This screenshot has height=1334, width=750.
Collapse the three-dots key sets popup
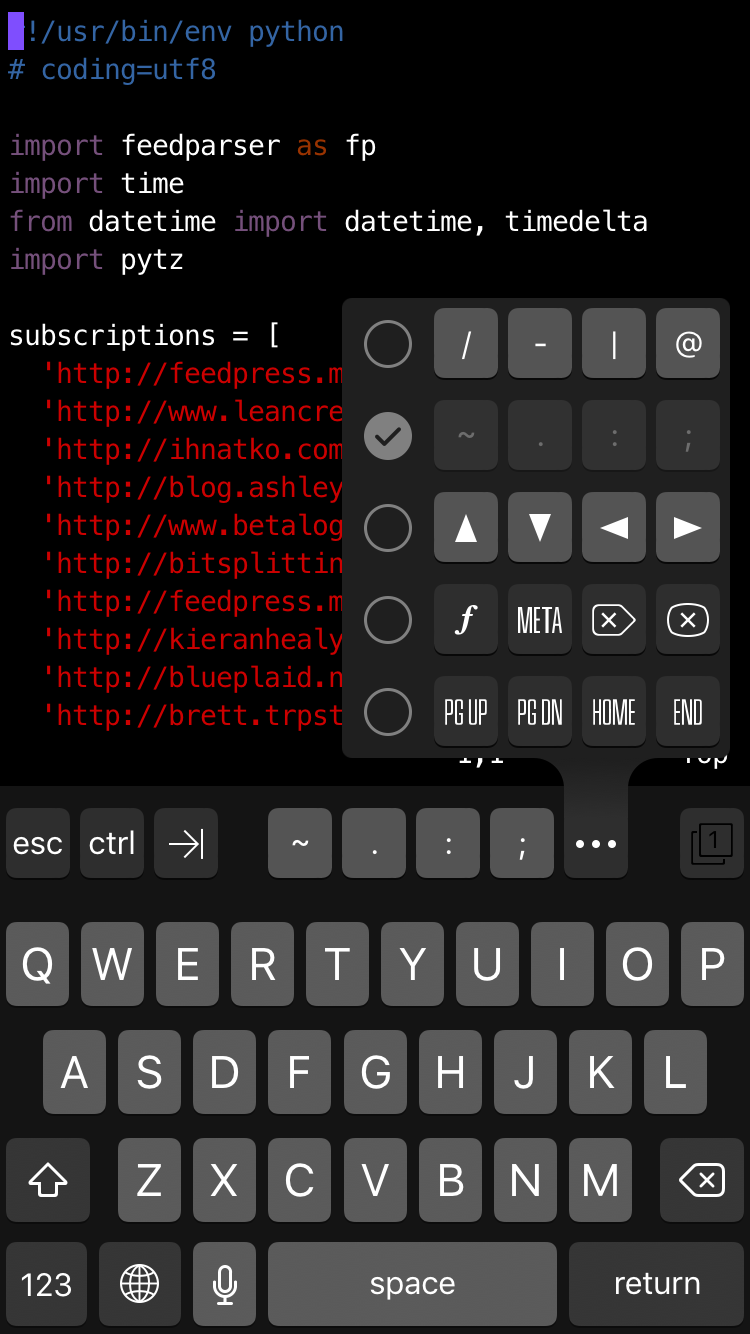[596, 843]
